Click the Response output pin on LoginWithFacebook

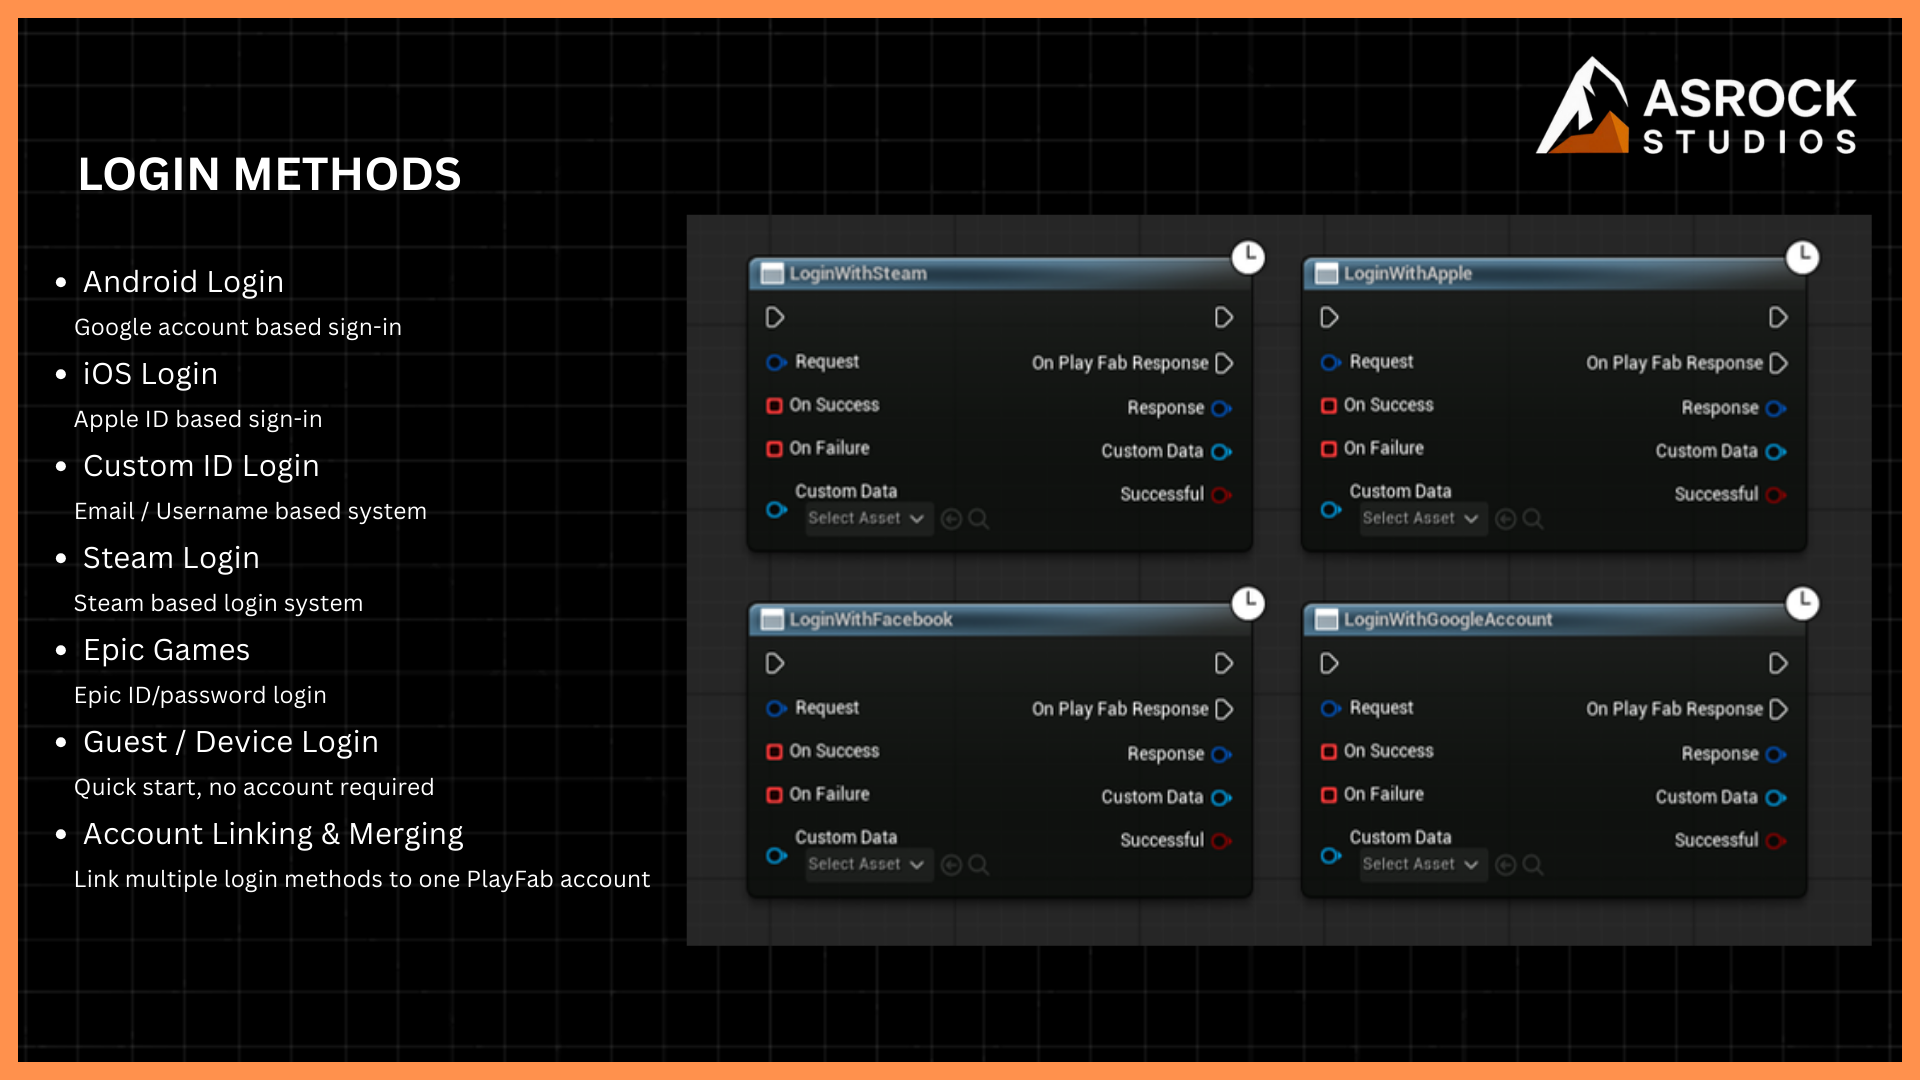pos(1221,754)
